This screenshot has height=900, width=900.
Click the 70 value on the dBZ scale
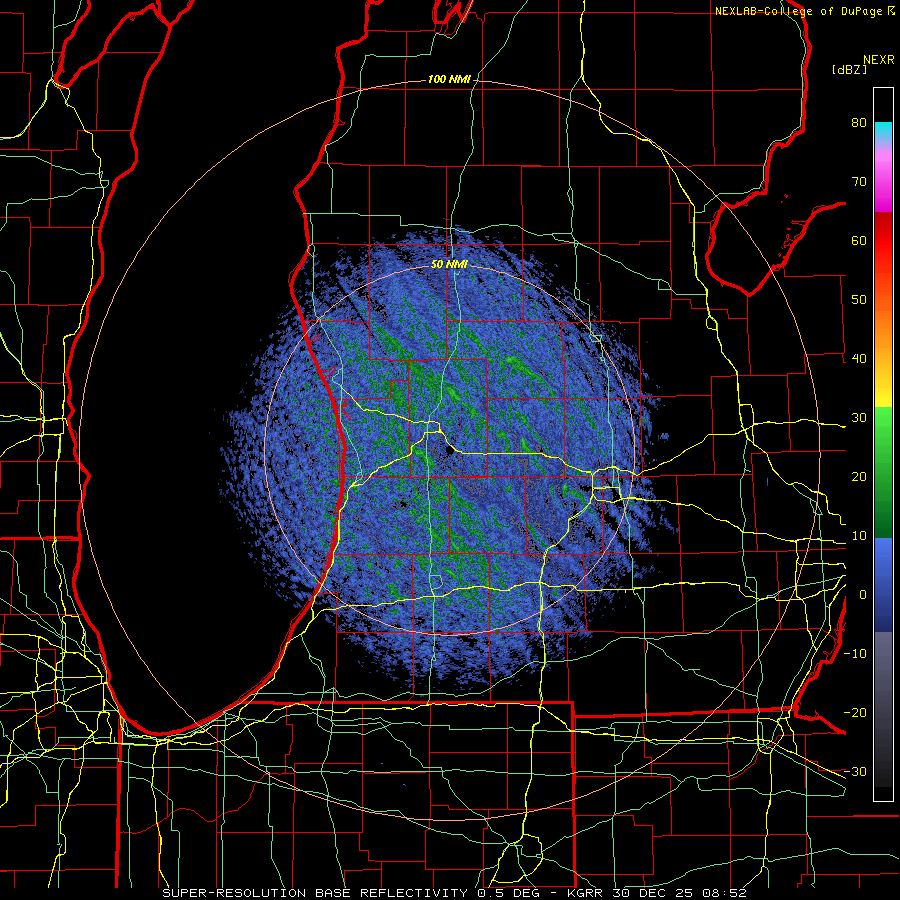pyautogui.click(x=859, y=181)
